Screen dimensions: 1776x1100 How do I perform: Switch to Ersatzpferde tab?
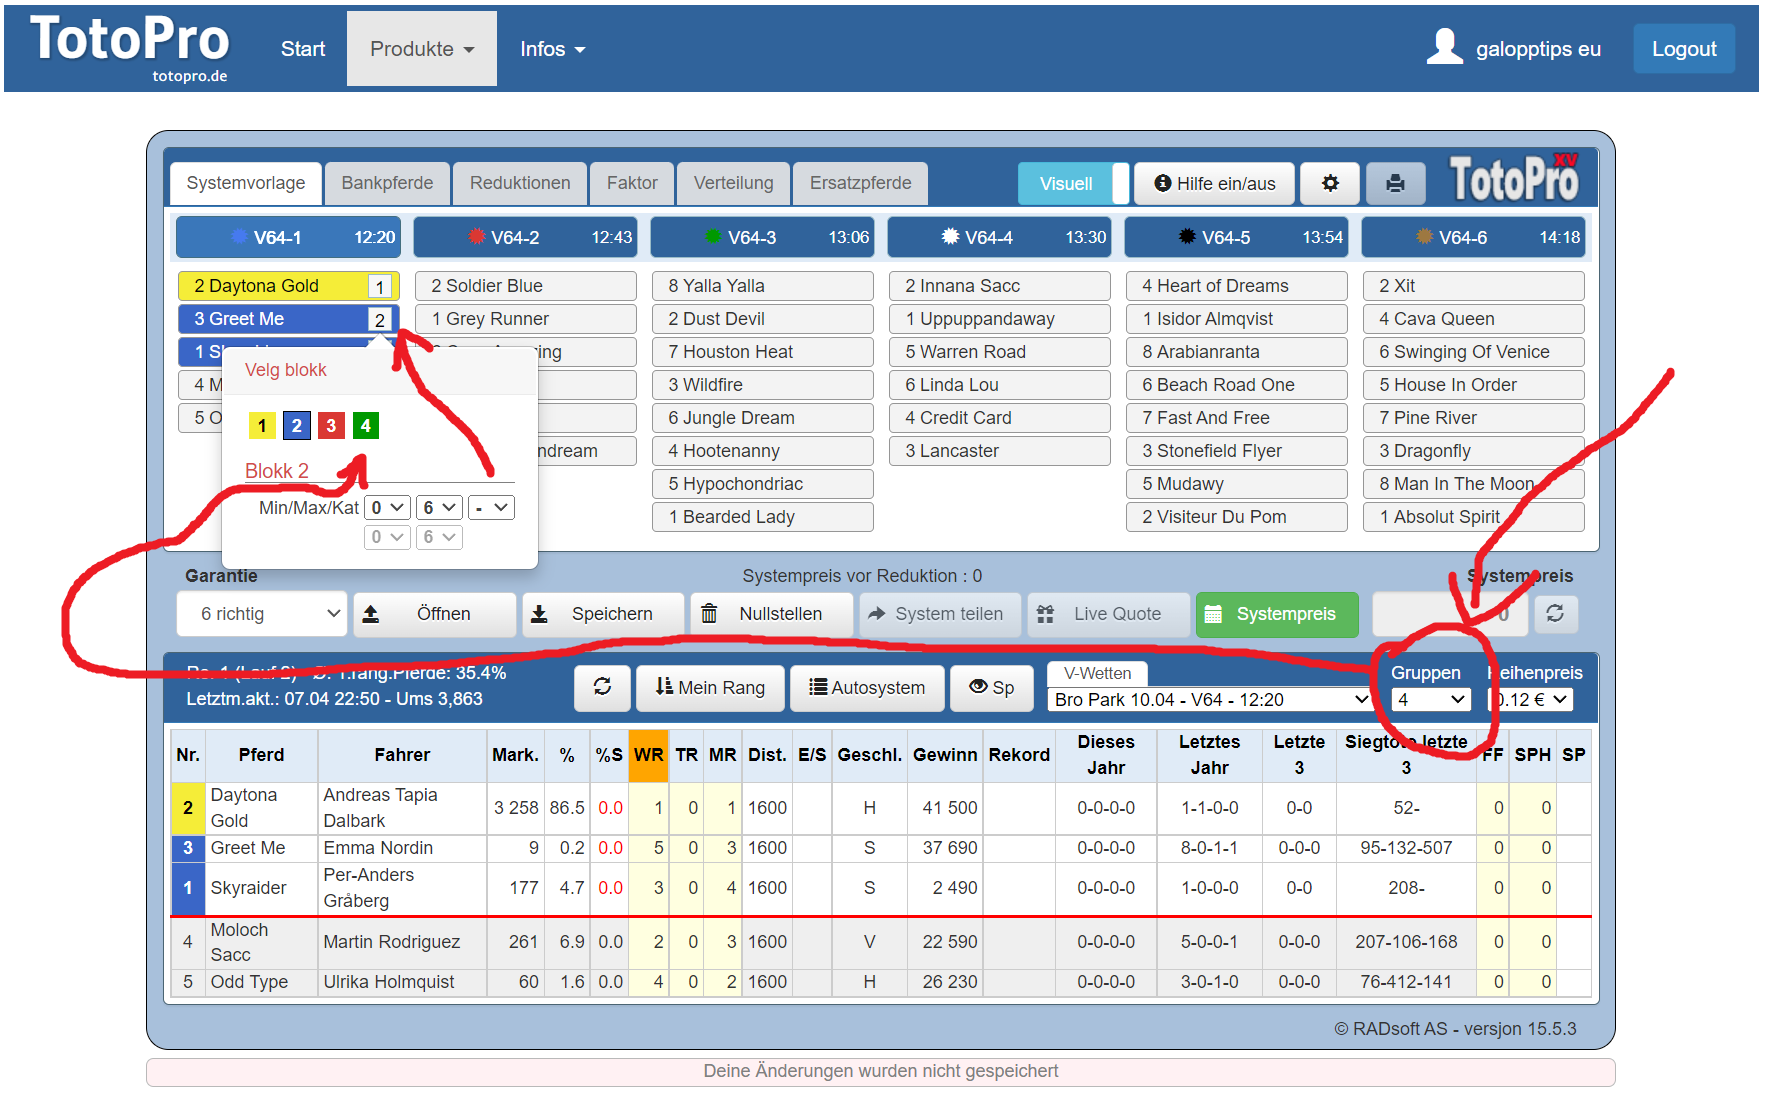coord(861,183)
